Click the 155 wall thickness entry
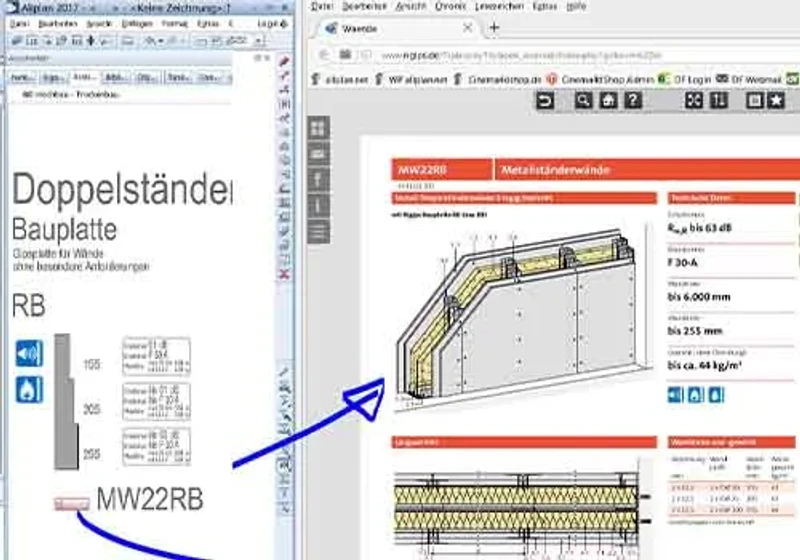Image resolution: width=800 pixels, height=560 pixels. pos(92,364)
